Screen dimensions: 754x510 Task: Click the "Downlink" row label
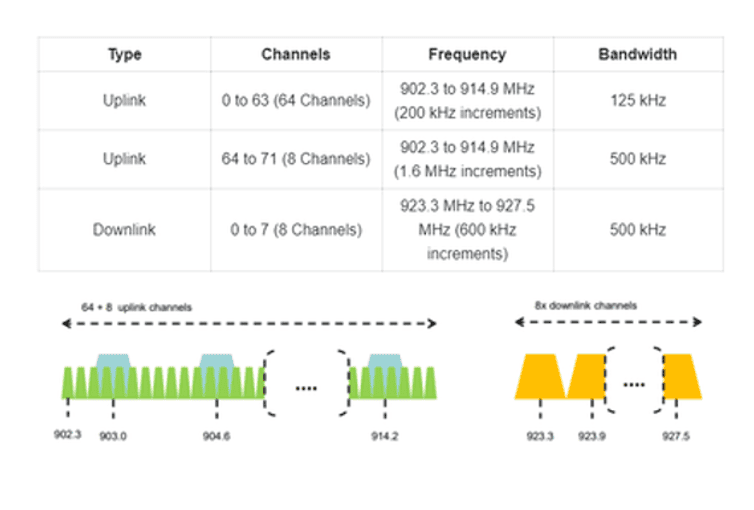click(124, 230)
